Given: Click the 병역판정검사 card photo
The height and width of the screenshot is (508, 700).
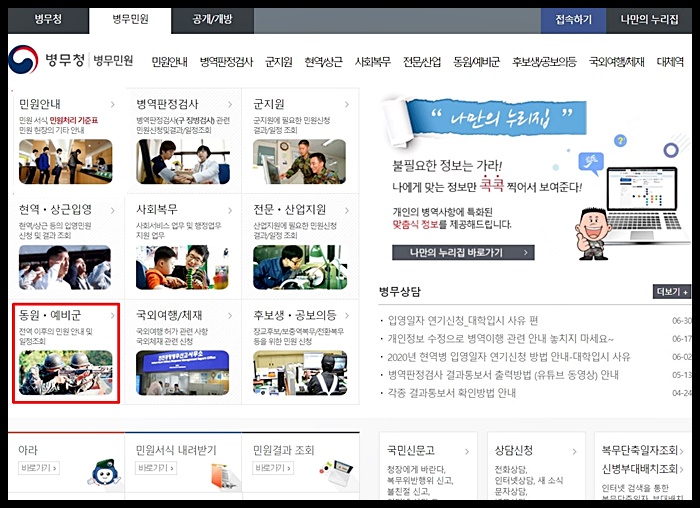Looking at the screenshot, I should [x=183, y=162].
